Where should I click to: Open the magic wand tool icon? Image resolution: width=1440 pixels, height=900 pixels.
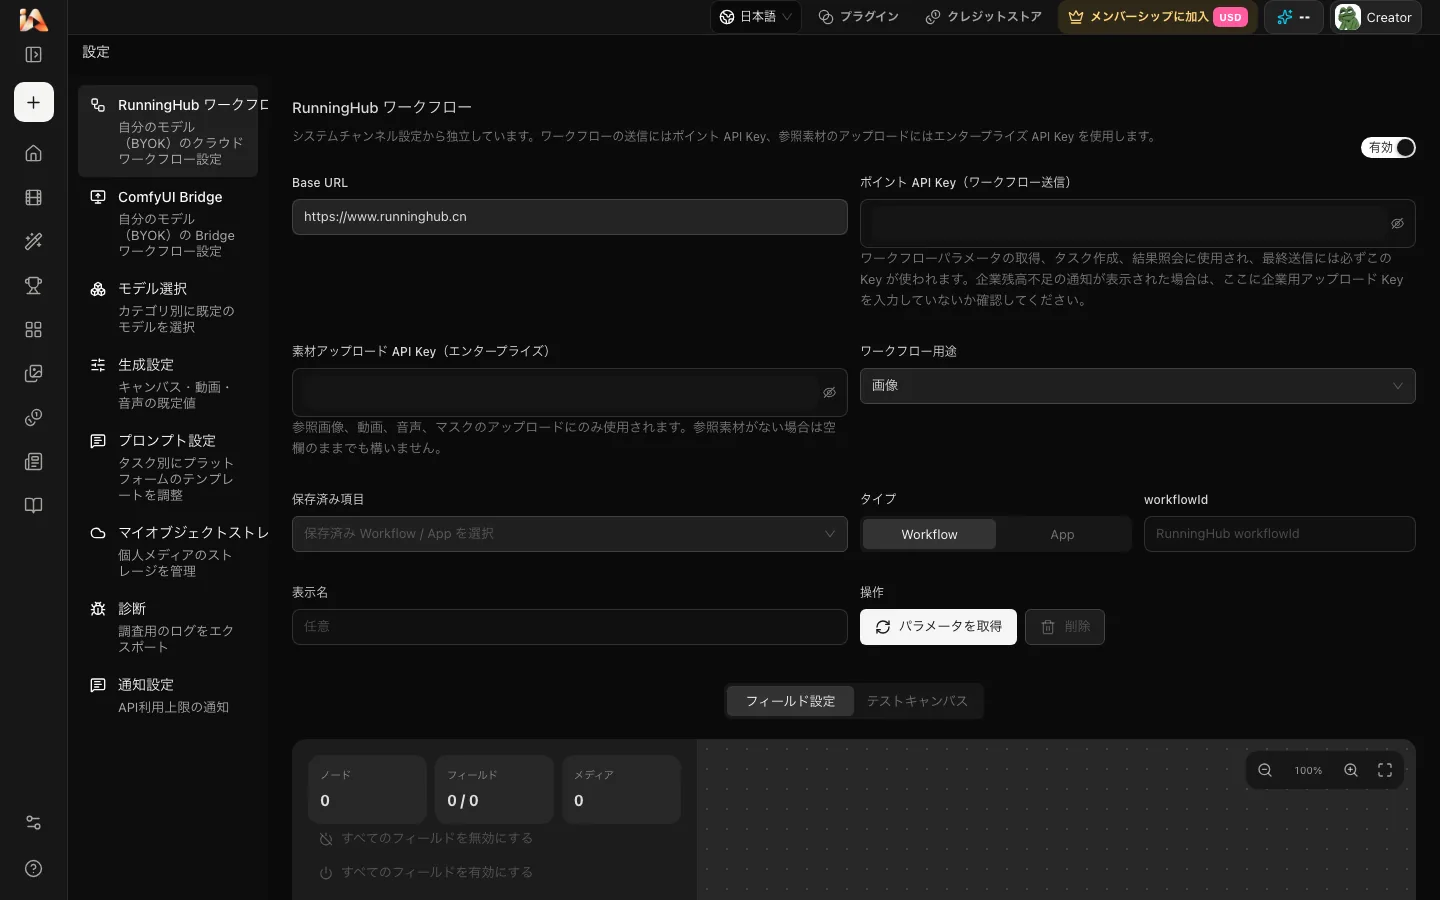point(33,241)
